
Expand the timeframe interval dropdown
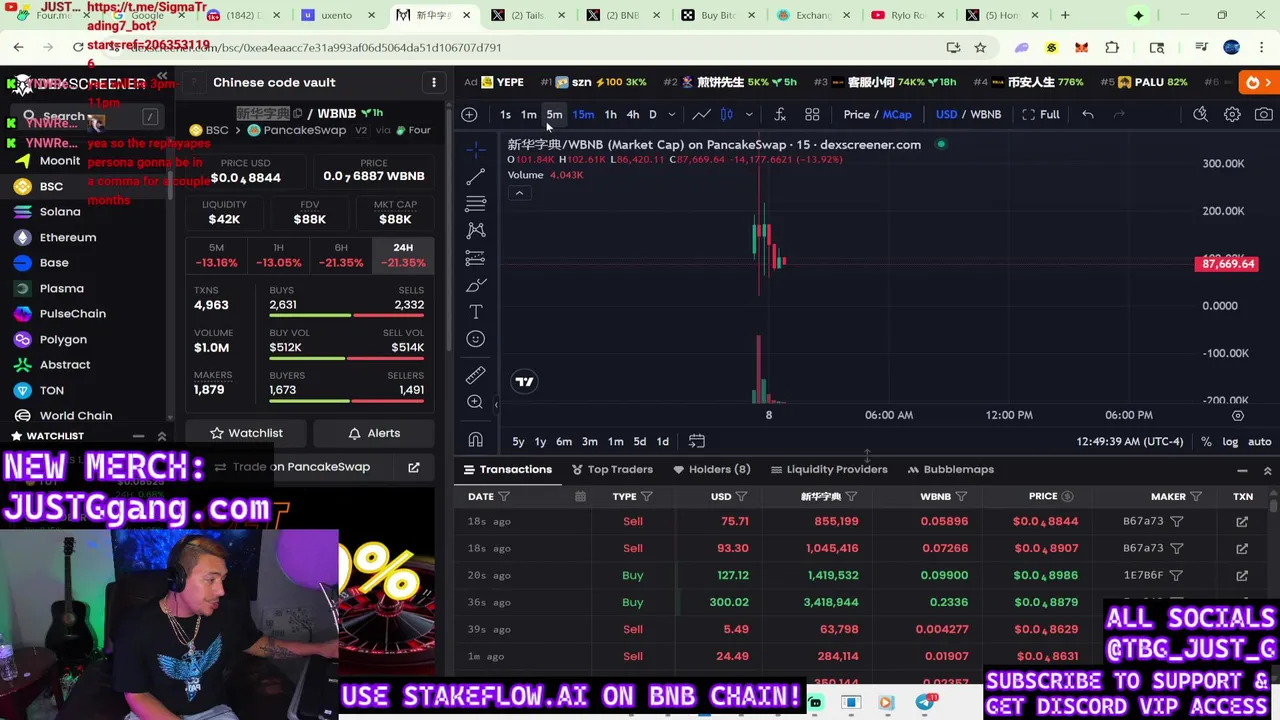(x=672, y=114)
